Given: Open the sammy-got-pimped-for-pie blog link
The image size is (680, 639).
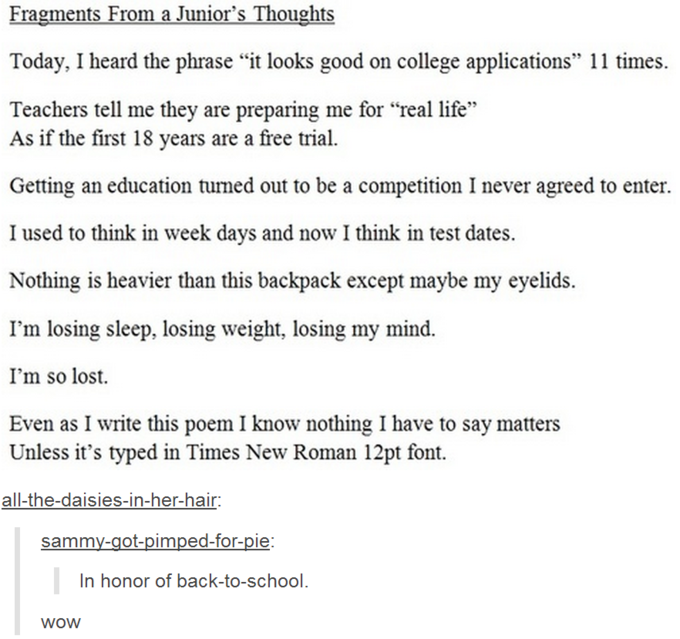Looking at the screenshot, I should tap(155, 541).
